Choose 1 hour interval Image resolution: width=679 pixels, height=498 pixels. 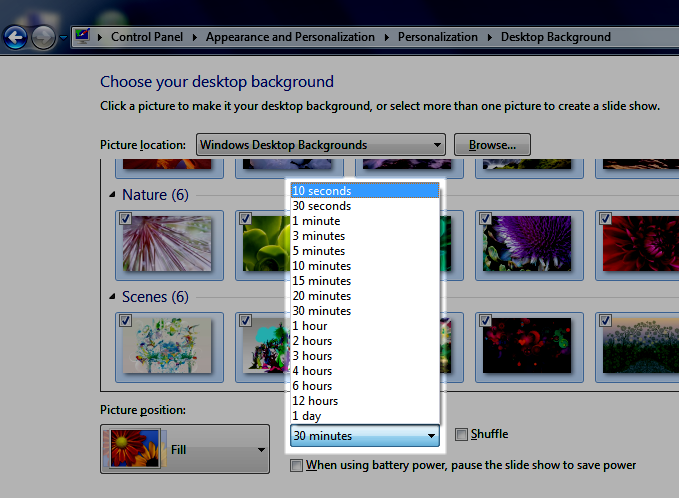(x=365, y=326)
